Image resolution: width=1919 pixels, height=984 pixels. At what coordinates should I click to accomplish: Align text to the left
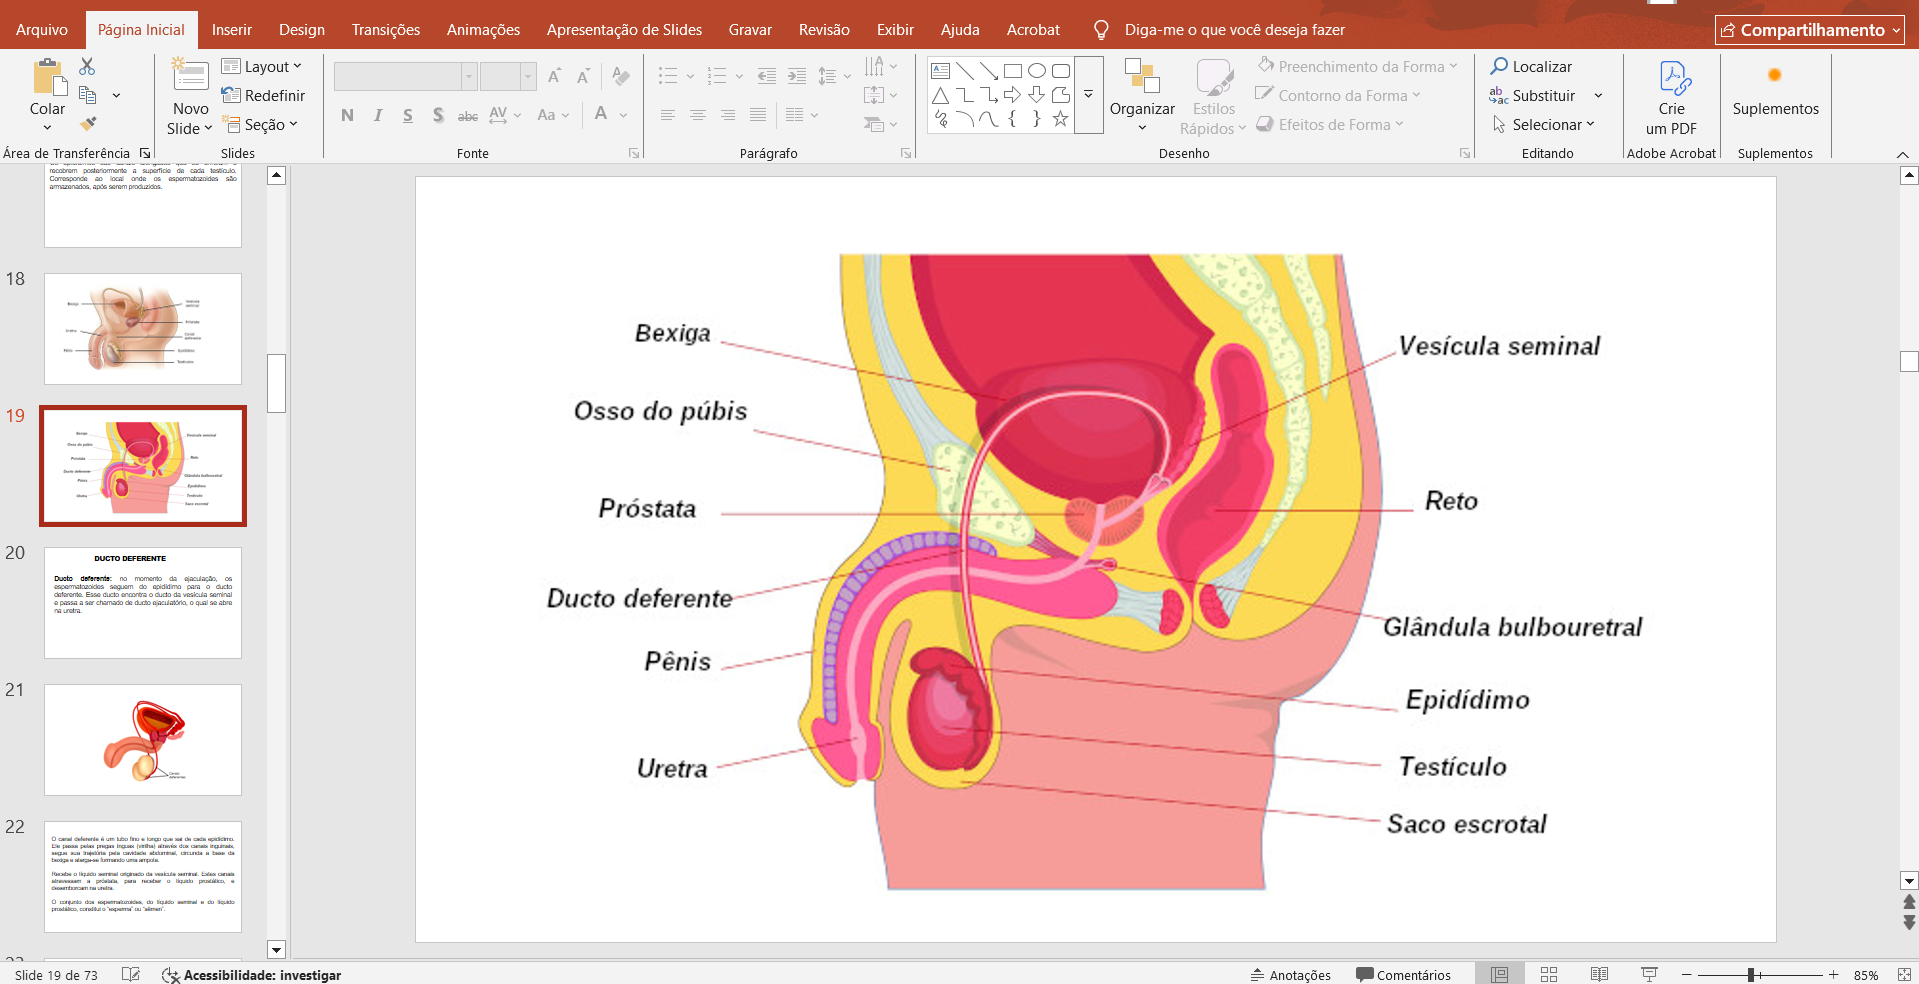tap(668, 115)
